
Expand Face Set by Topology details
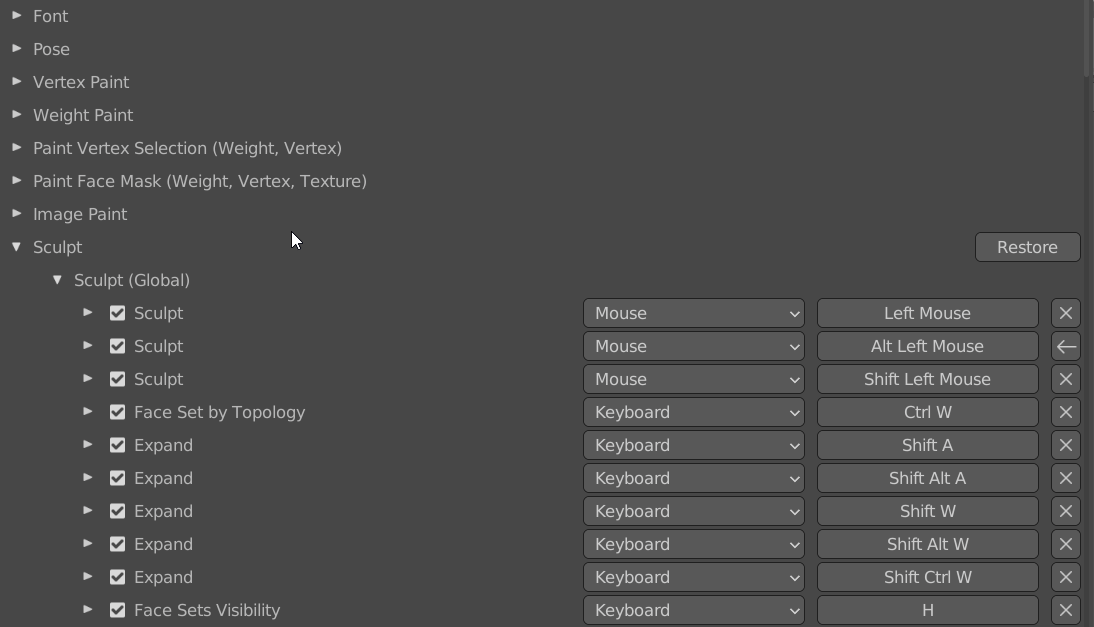coord(88,411)
